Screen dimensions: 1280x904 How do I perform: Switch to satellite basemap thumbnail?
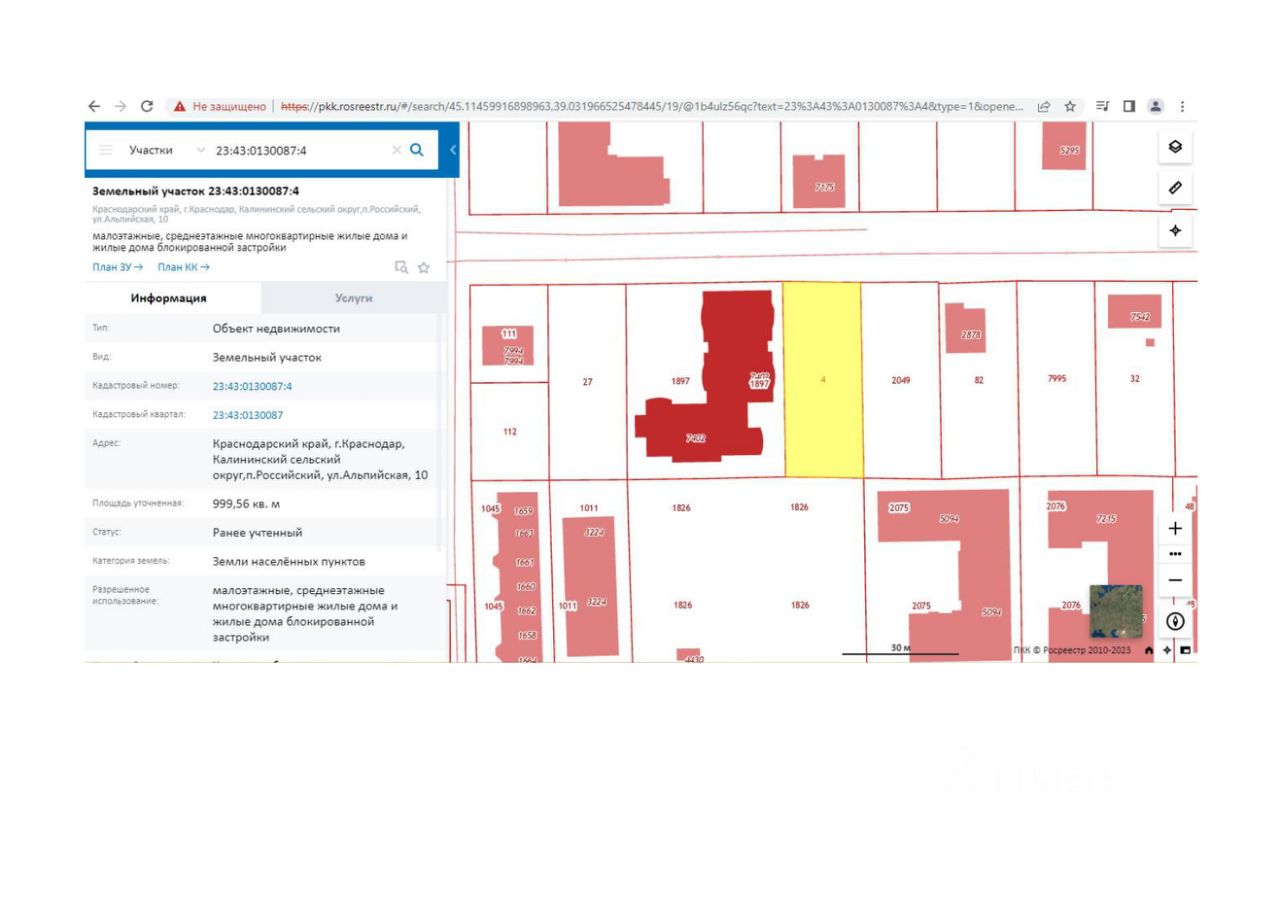(1115, 611)
